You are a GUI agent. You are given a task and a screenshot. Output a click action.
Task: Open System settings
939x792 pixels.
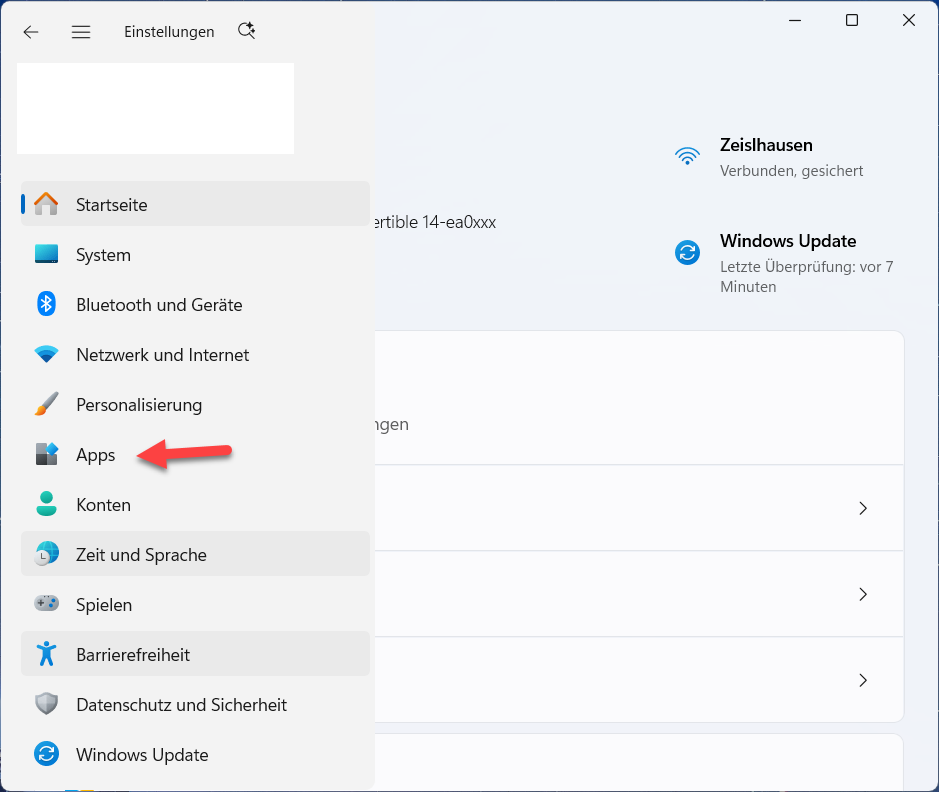[x=195, y=254]
